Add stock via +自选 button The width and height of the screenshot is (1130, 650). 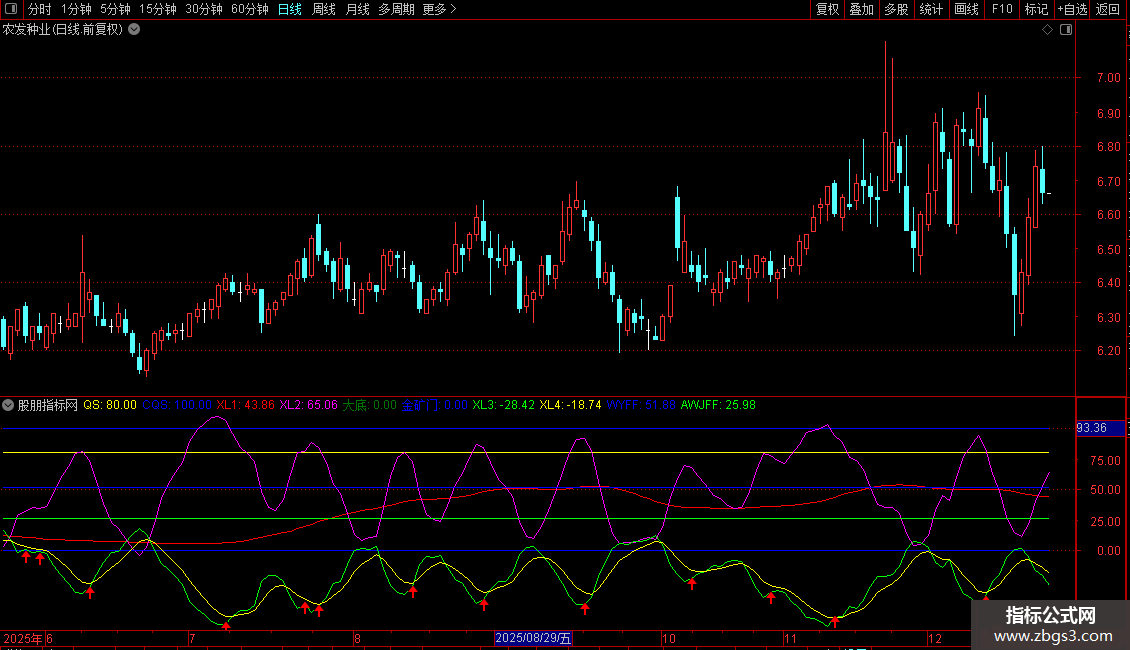1072,10
